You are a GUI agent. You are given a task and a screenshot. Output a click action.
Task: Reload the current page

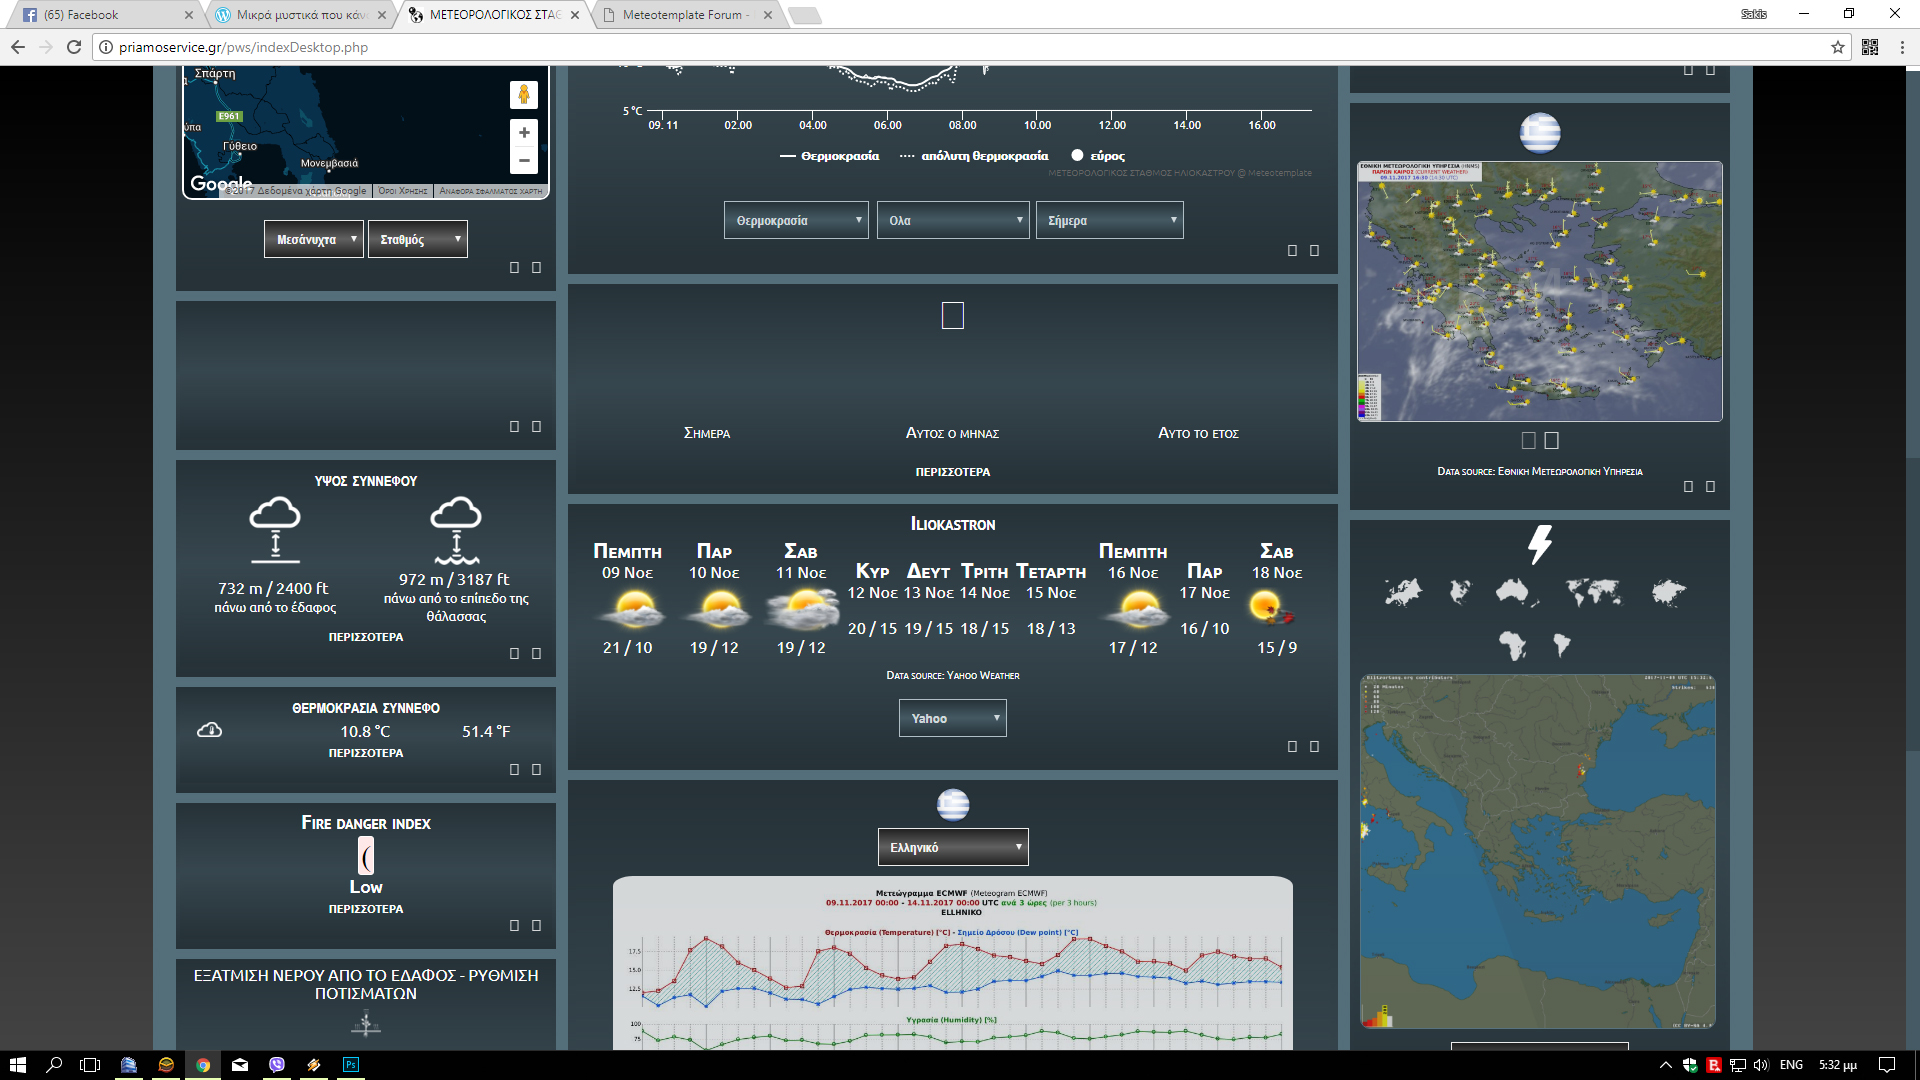74,47
